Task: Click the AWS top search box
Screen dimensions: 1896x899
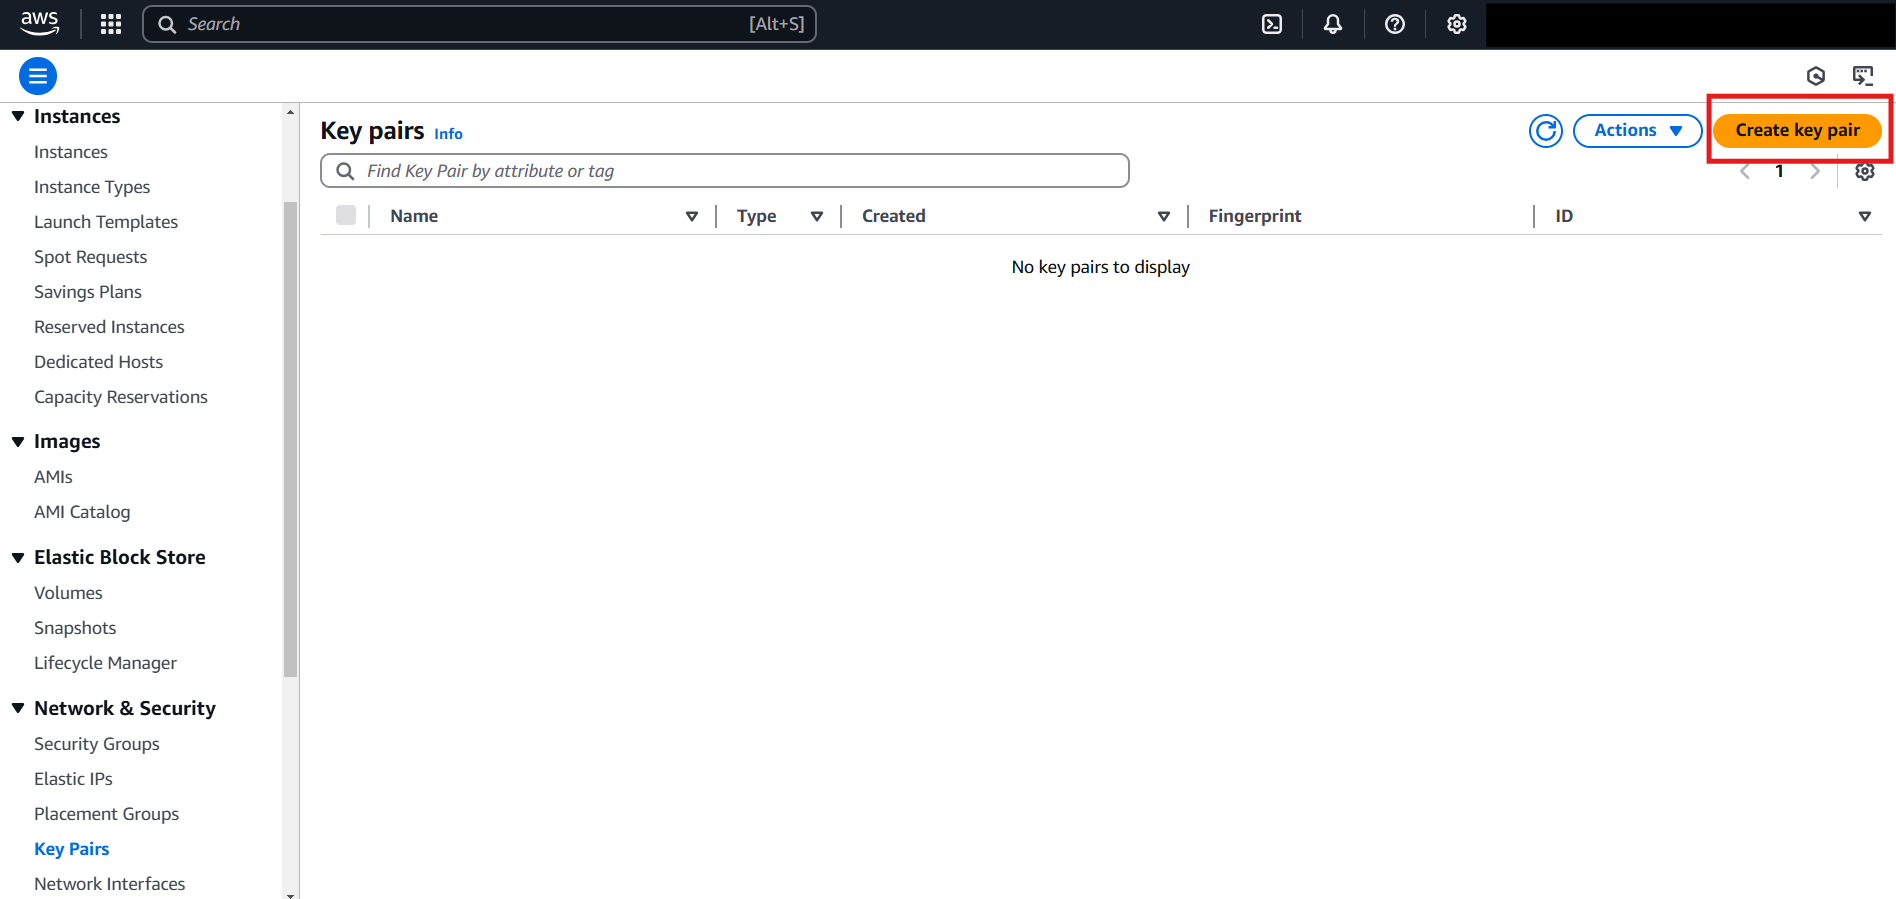Action: tap(480, 24)
